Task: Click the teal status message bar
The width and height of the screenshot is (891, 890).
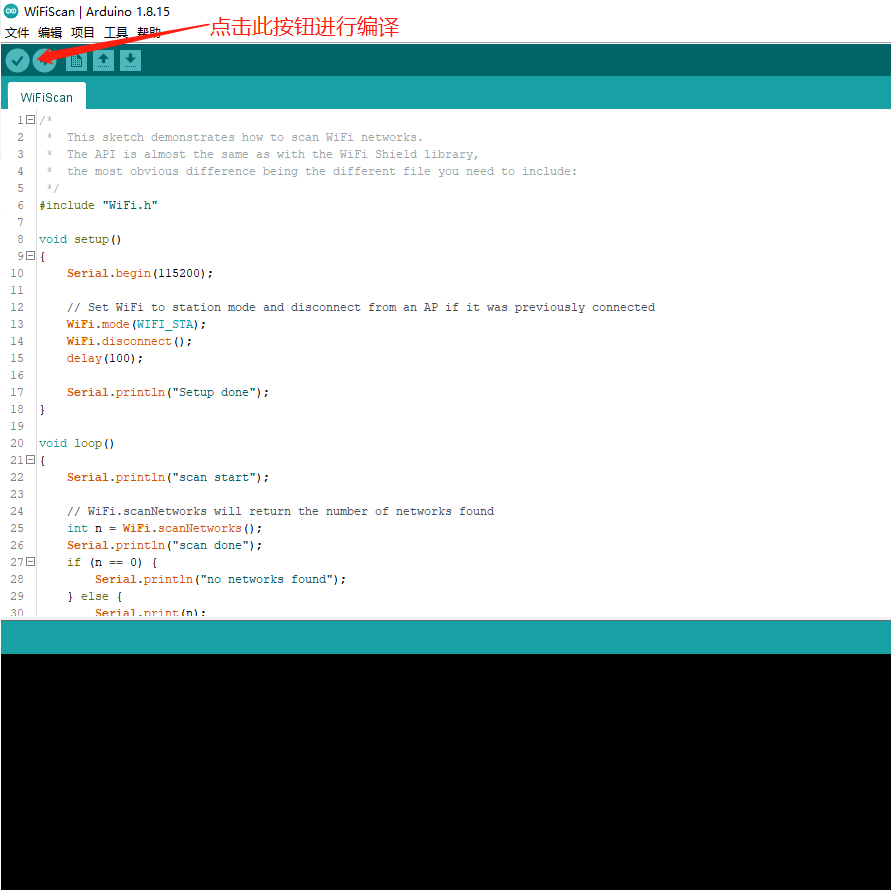Action: pos(446,637)
